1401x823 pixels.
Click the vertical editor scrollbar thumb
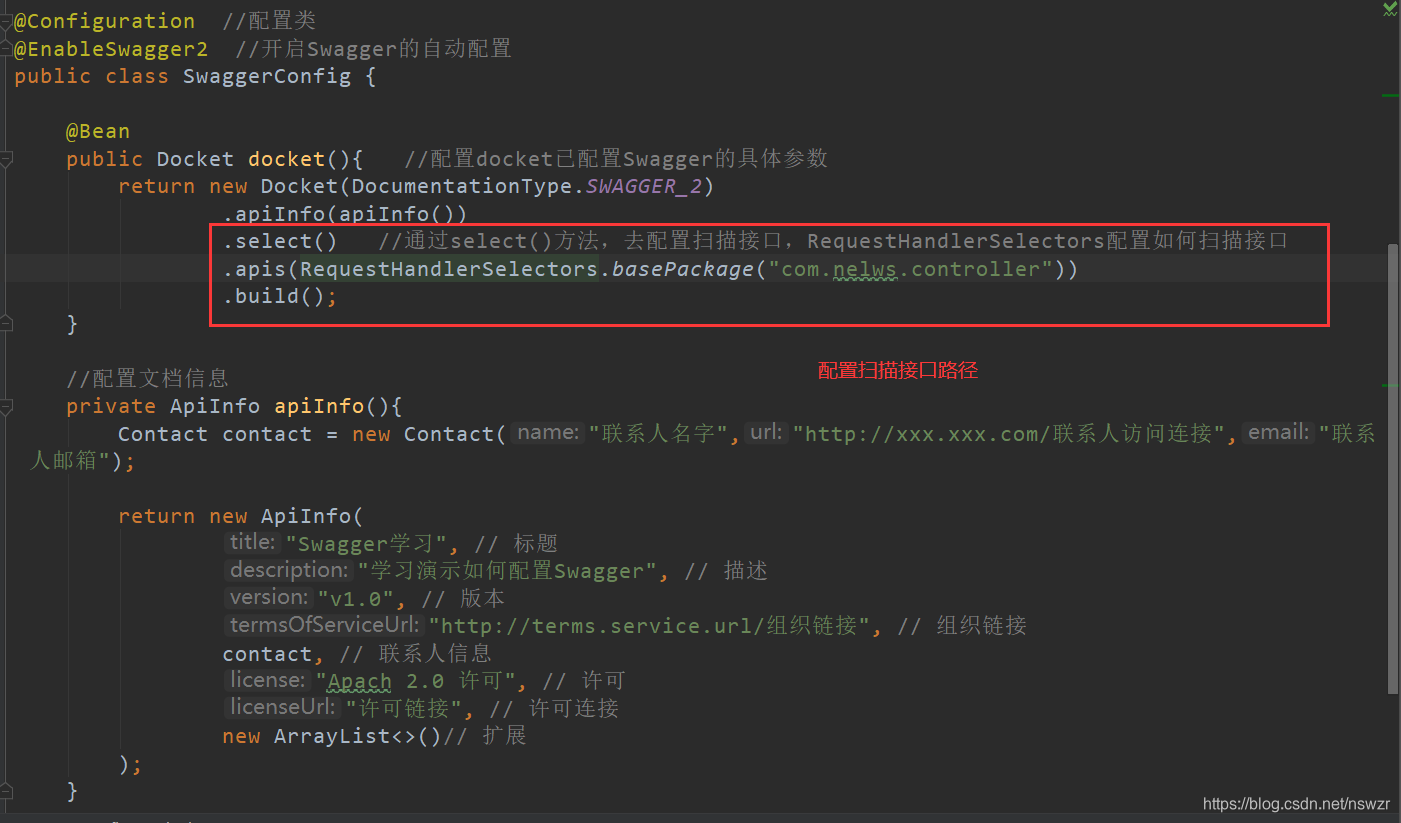pyautogui.click(x=1393, y=468)
